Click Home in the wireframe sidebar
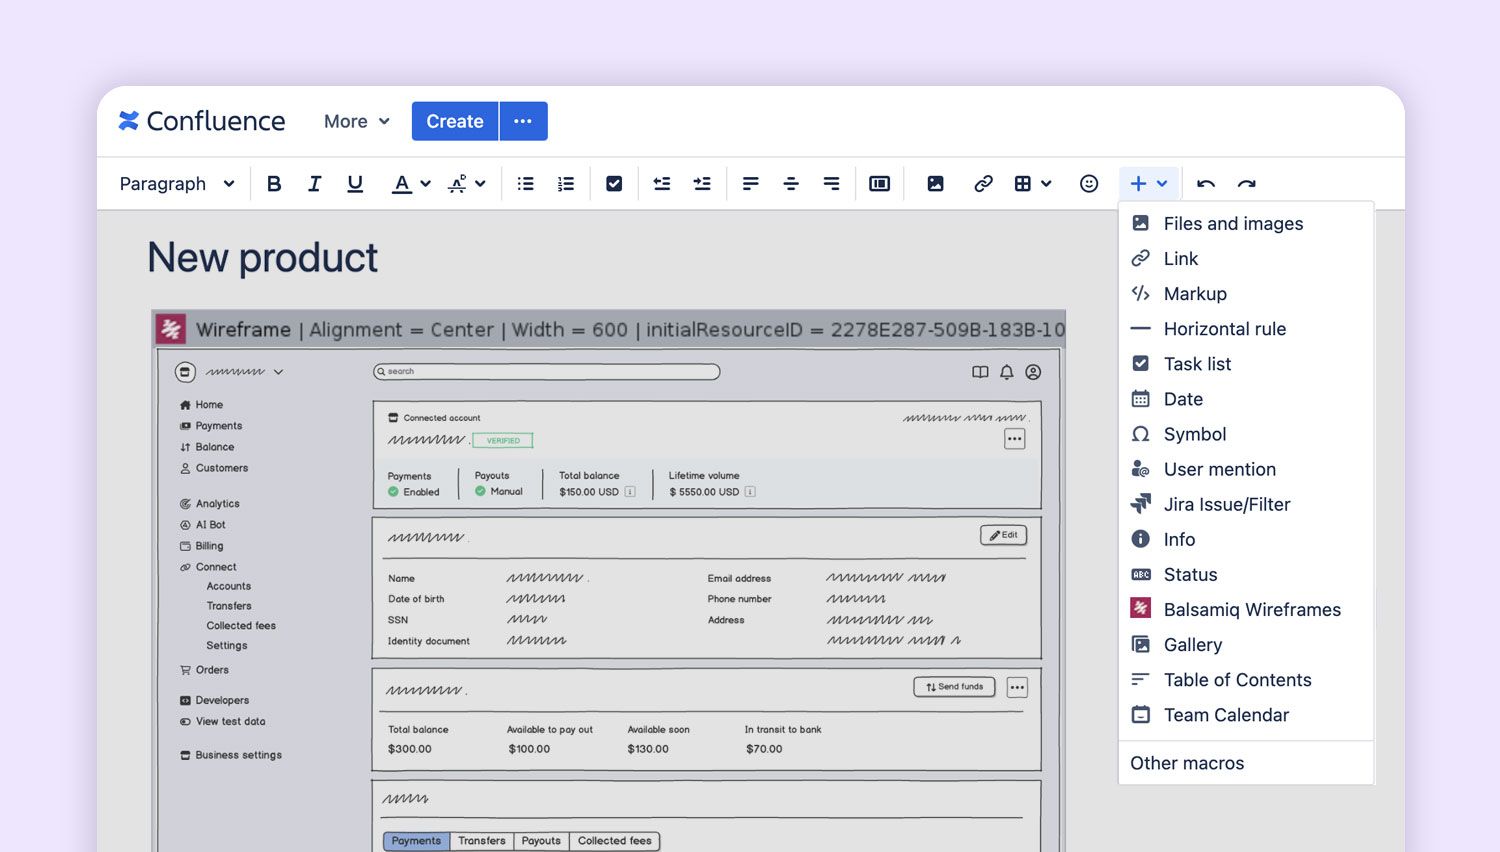 pyautogui.click(x=201, y=405)
